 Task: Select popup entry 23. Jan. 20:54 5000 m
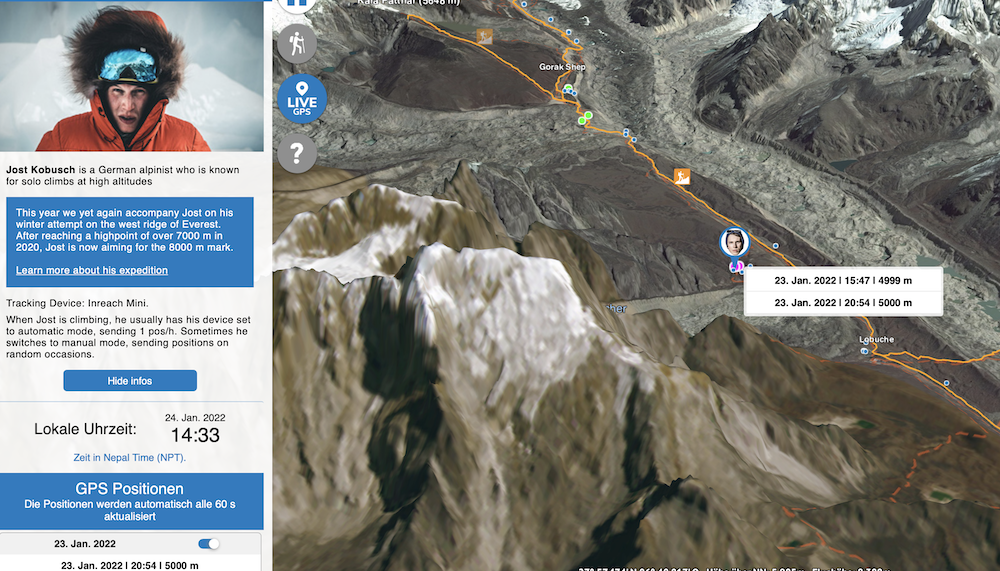843,303
